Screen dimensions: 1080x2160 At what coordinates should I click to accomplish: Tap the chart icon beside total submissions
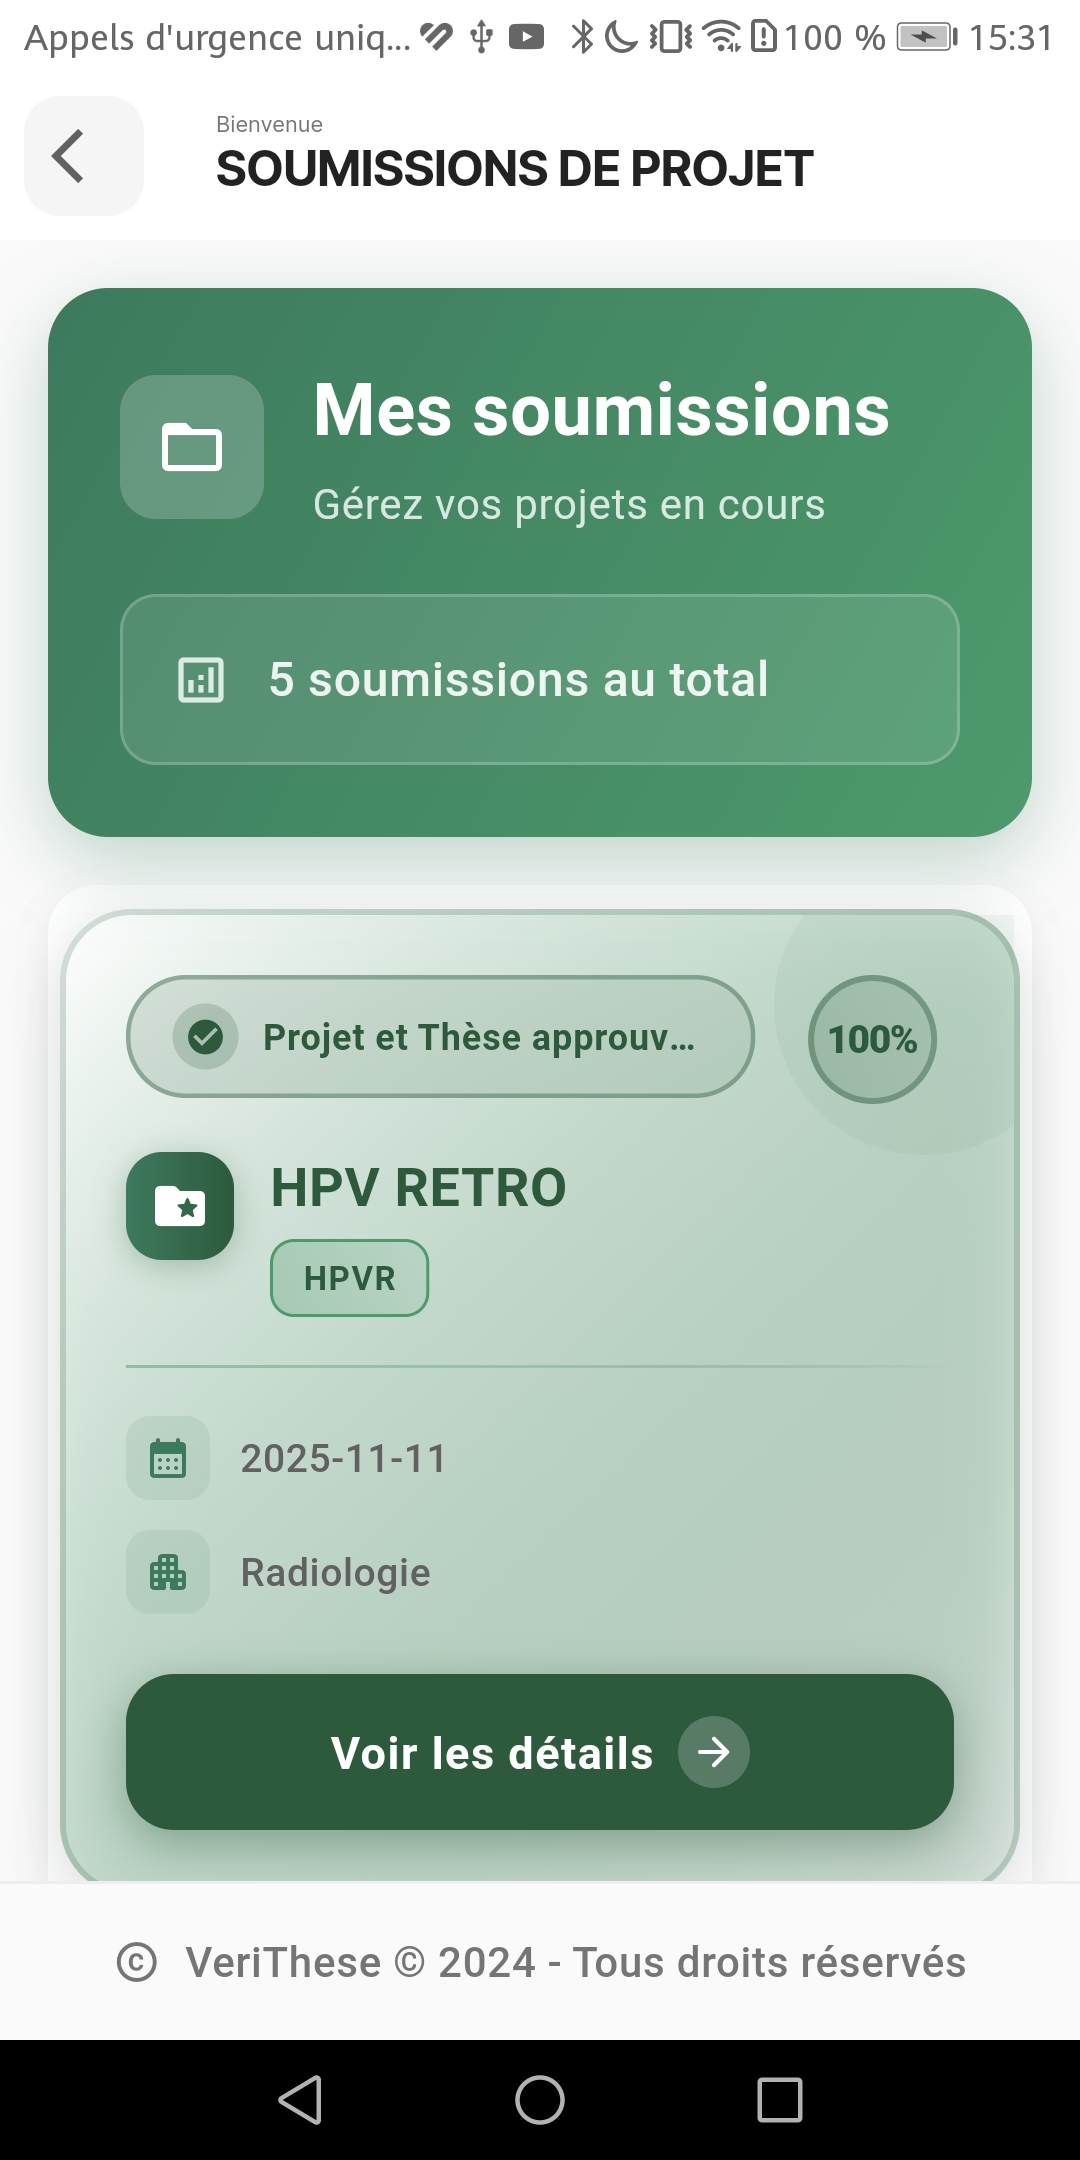click(201, 680)
